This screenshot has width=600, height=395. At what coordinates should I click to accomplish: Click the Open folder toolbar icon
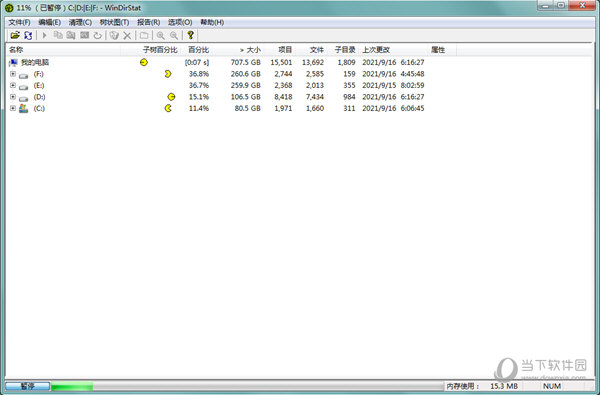[x=15, y=35]
